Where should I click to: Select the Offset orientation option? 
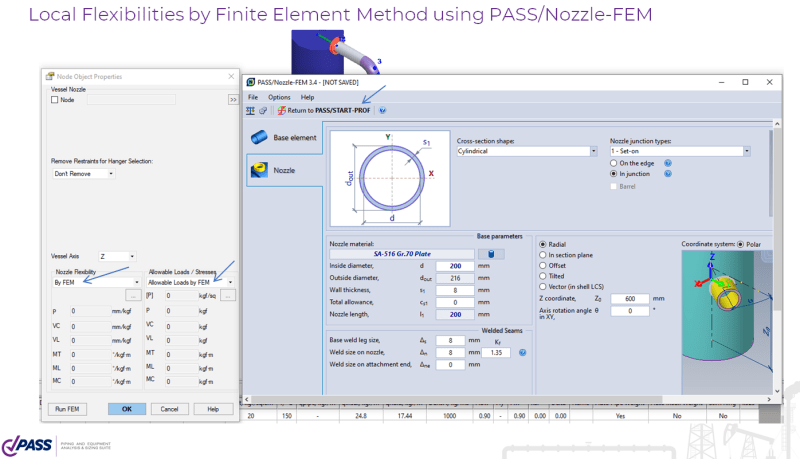pyautogui.click(x=543, y=266)
